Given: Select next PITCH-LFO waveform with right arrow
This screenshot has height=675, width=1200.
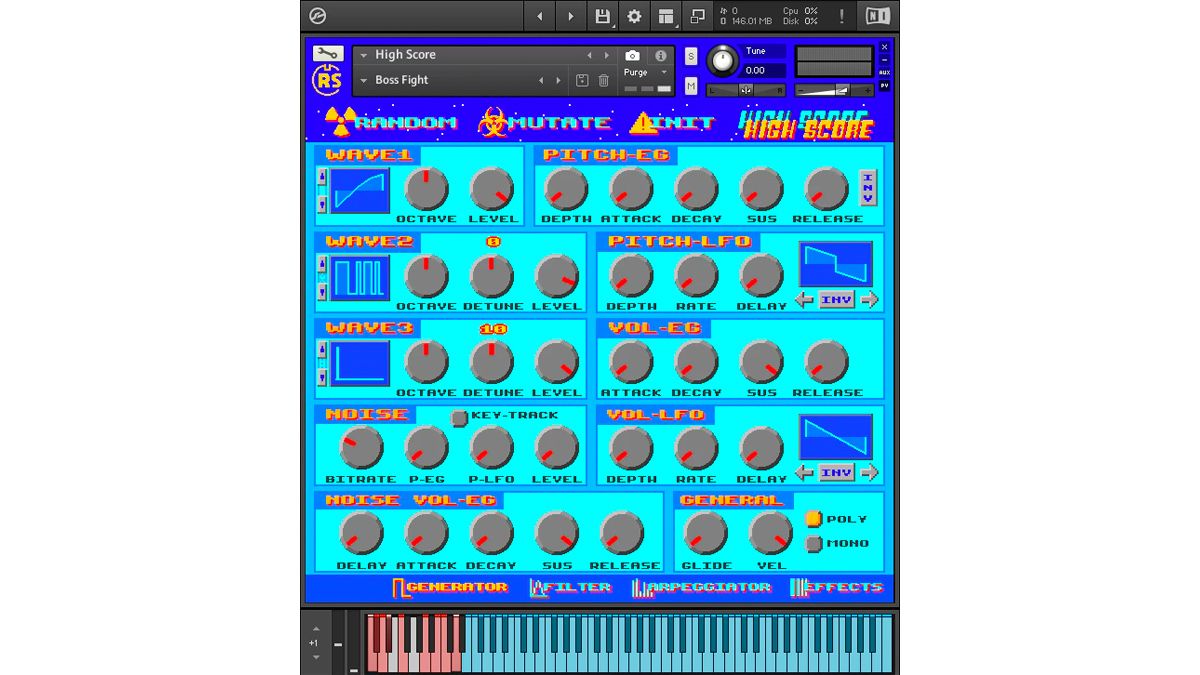Looking at the screenshot, I should (869, 299).
